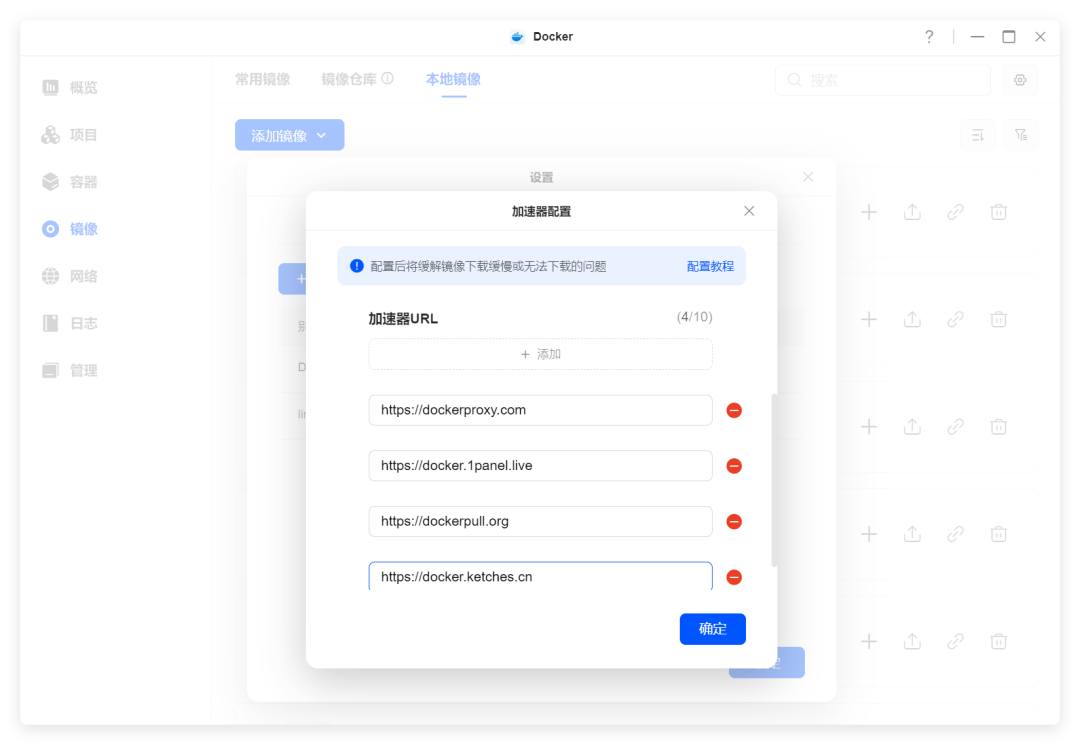This screenshot has width=1080, height=745.
Task: Switch to the 常用镜像 tab
Action: coord(262,79)
